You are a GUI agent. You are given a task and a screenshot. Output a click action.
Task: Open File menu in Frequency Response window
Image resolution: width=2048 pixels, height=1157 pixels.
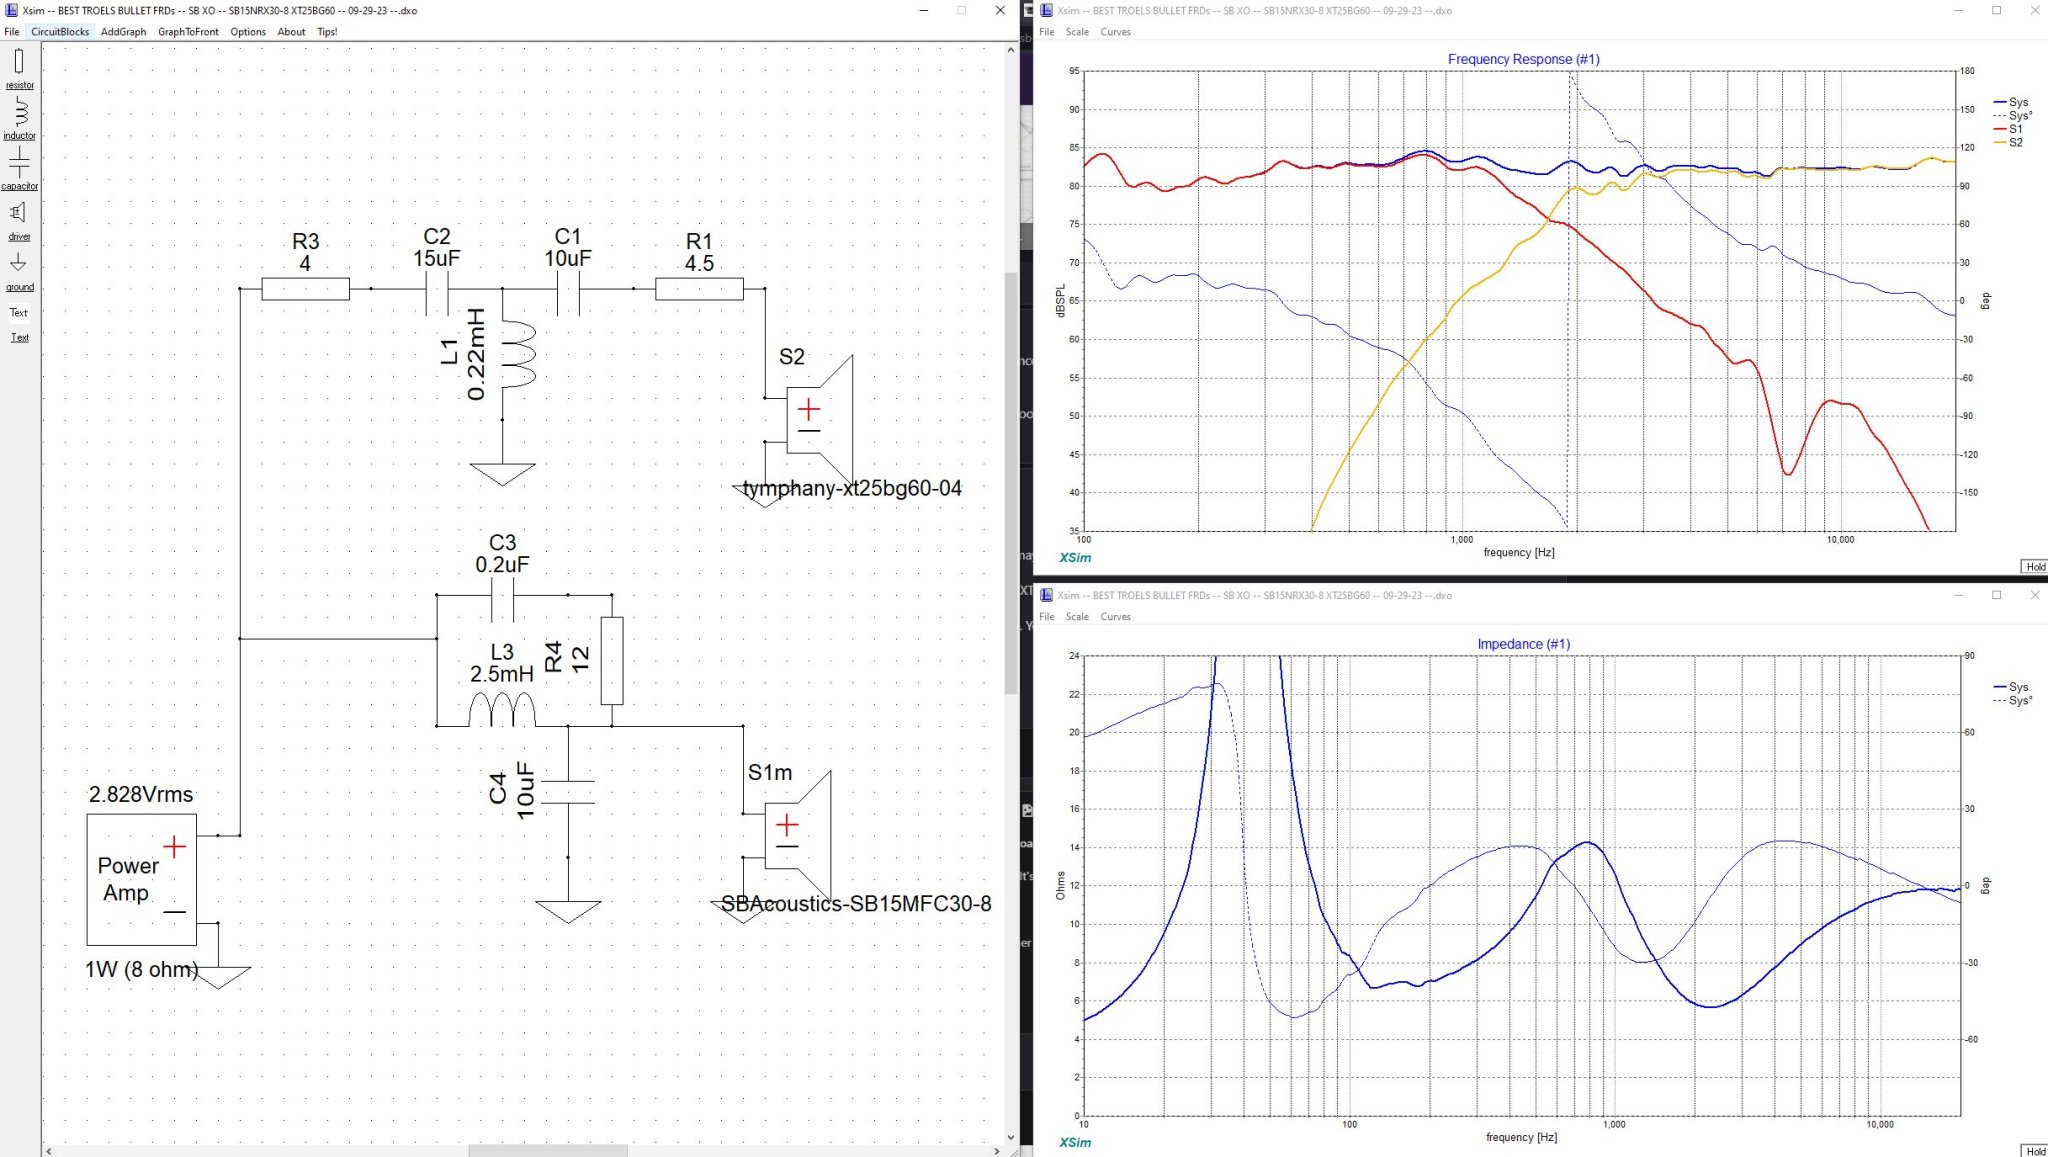(x=1046, y=32)
